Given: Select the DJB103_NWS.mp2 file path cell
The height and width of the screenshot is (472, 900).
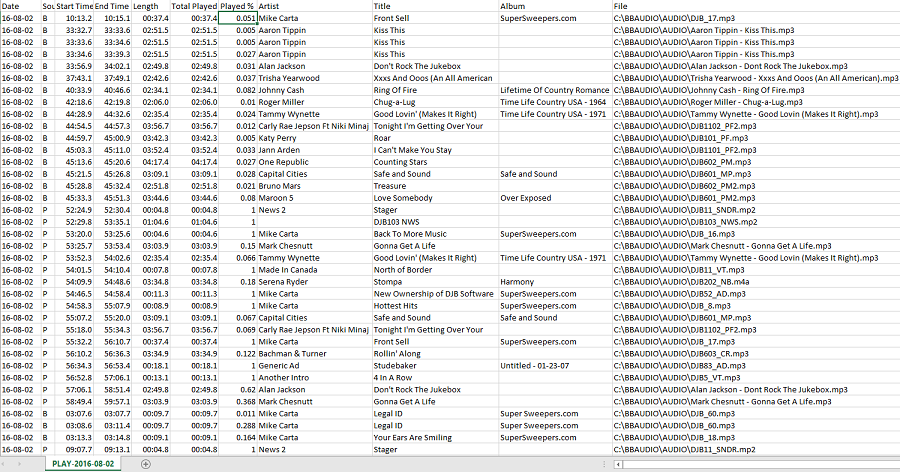Looking at the screenshot, I should coord(756,222).
